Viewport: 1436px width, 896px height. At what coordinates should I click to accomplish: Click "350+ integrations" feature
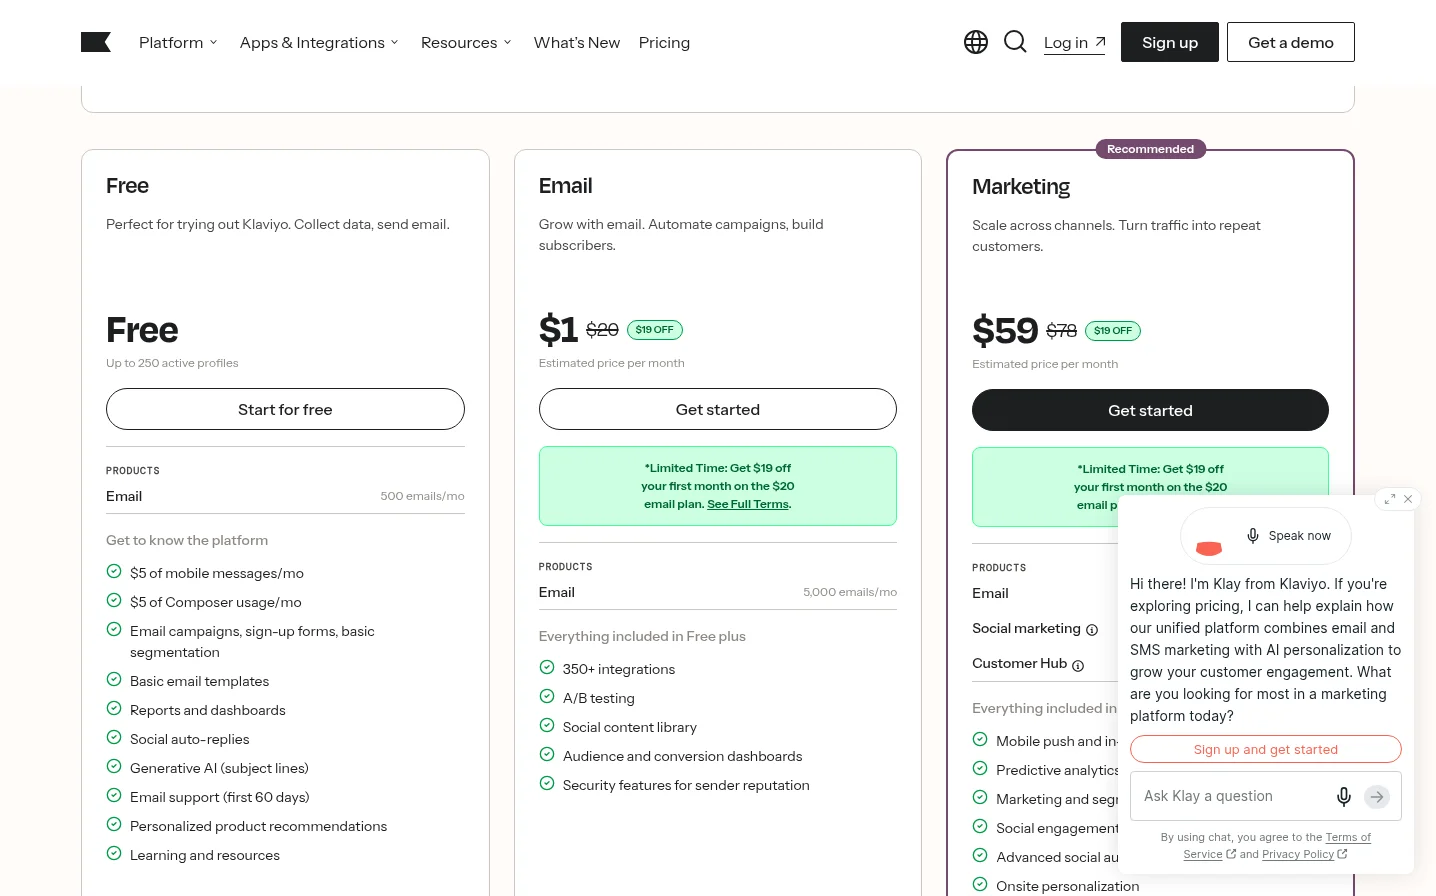(x=619, y=669)
